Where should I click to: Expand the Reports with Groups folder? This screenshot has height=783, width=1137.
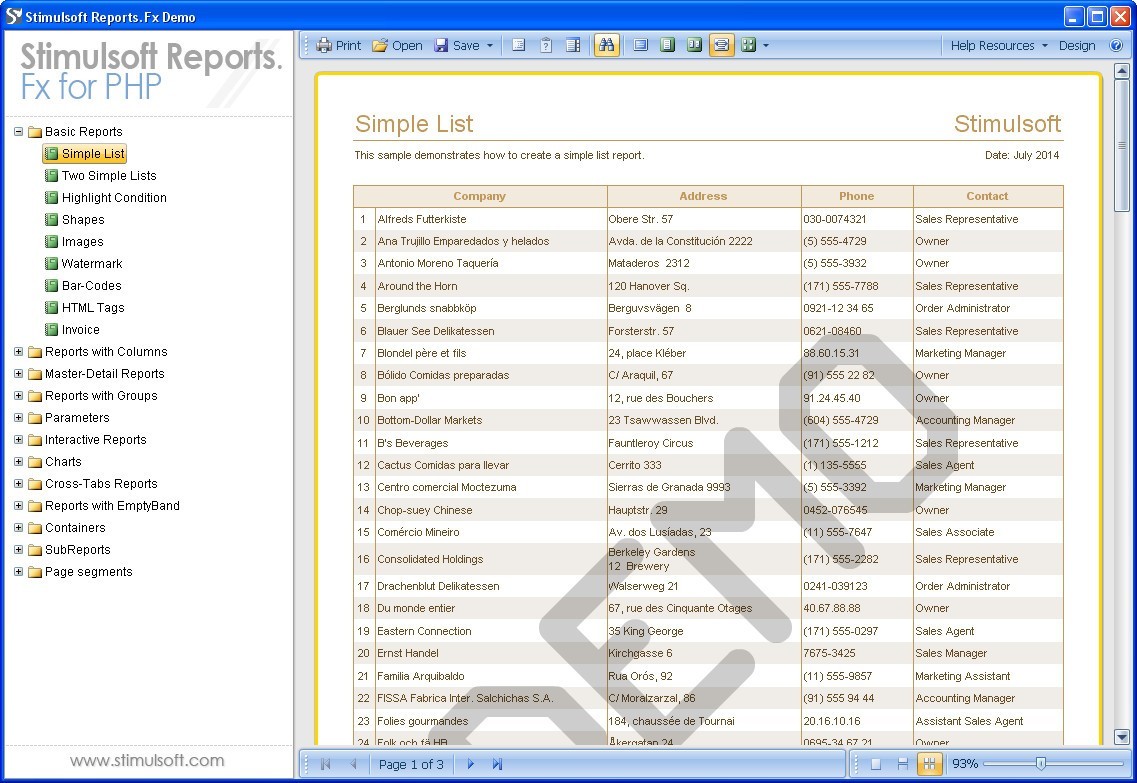[x=19, y=396]
